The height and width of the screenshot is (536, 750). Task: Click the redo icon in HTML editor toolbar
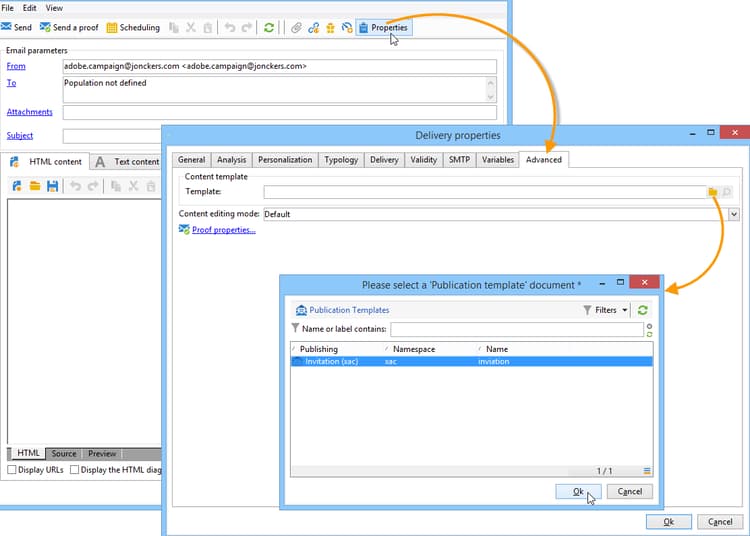coord(93,186)
